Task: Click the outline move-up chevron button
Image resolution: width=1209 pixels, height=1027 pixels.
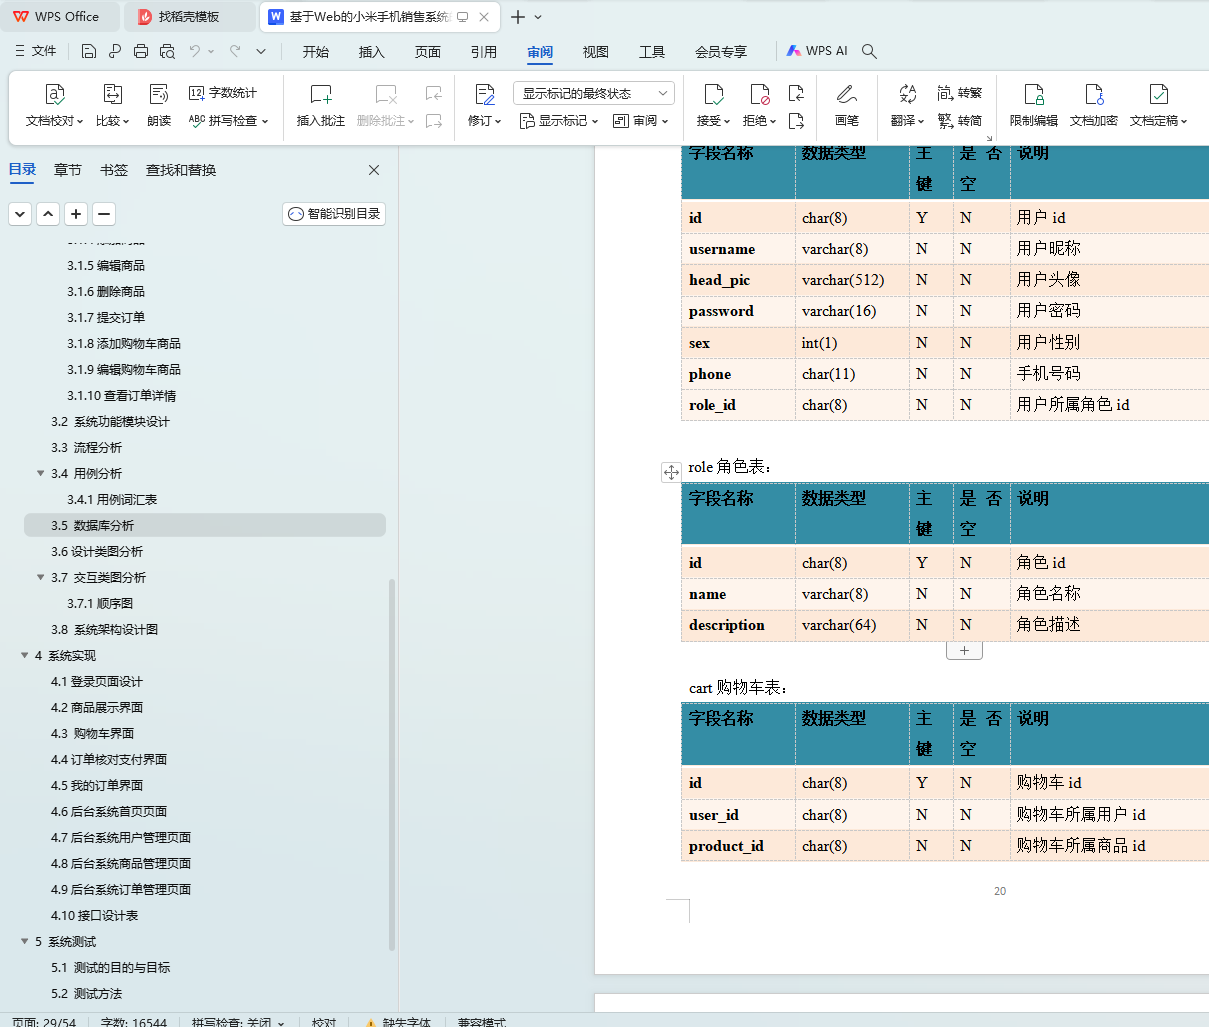Action: tap(48, 213)
